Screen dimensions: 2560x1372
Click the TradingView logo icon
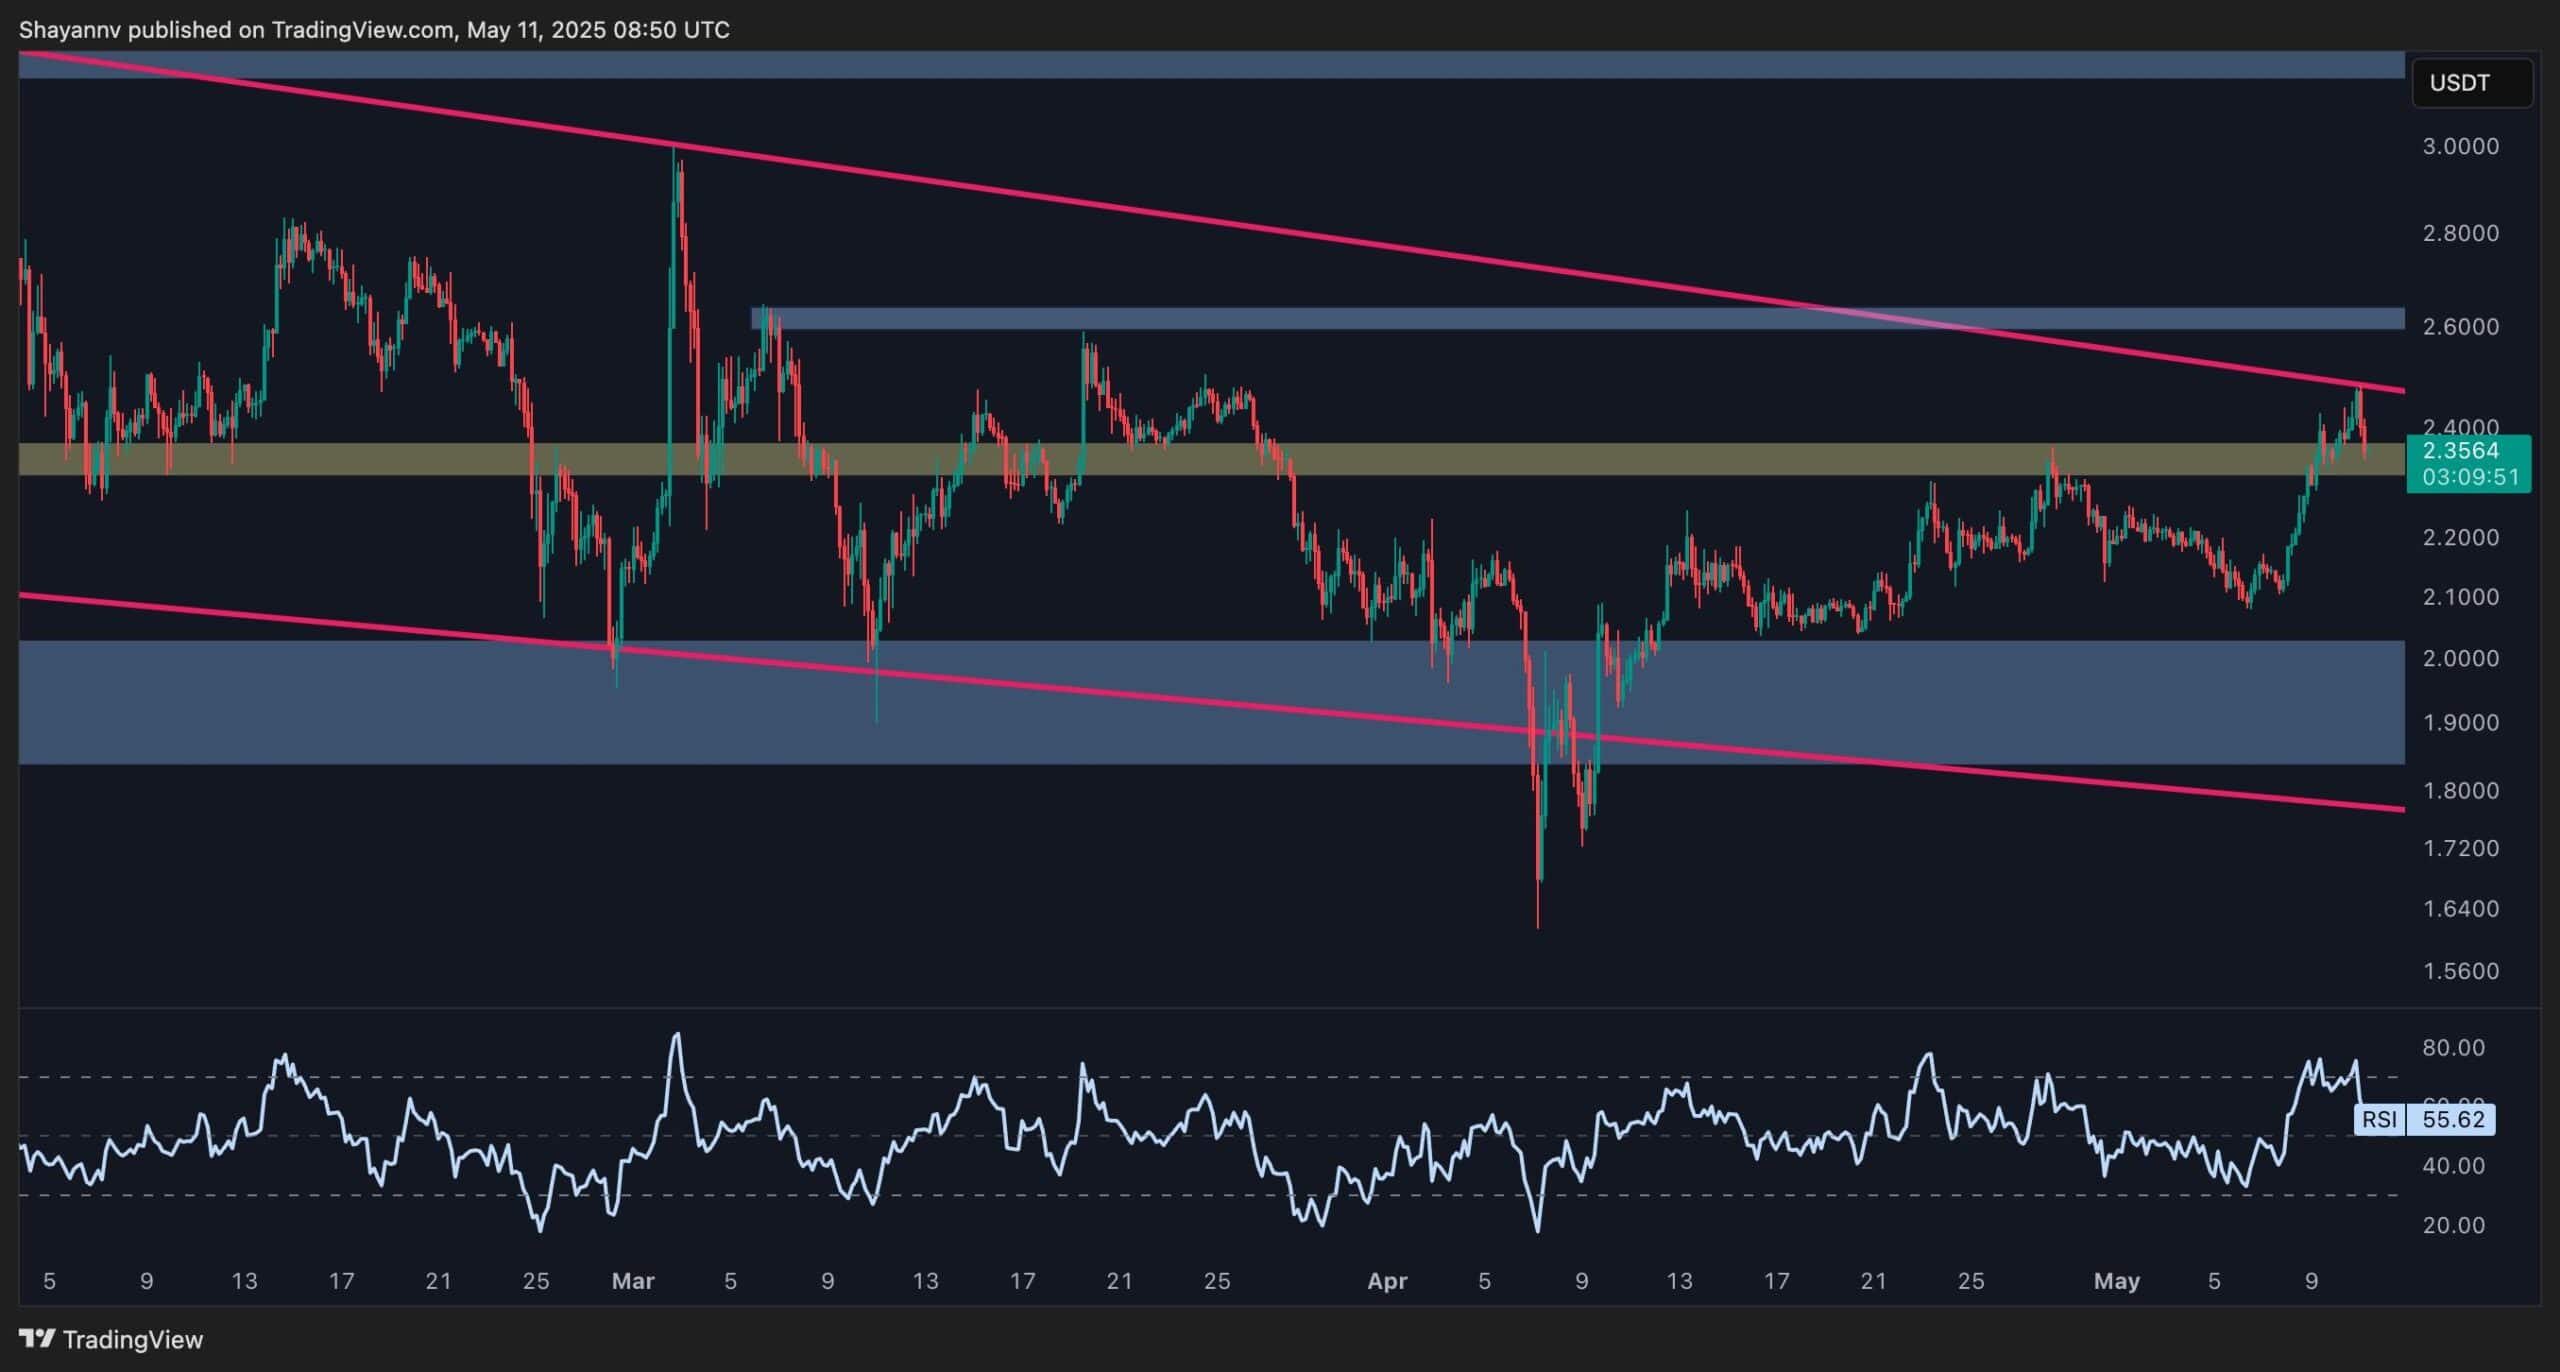[x=37, y=1338]
